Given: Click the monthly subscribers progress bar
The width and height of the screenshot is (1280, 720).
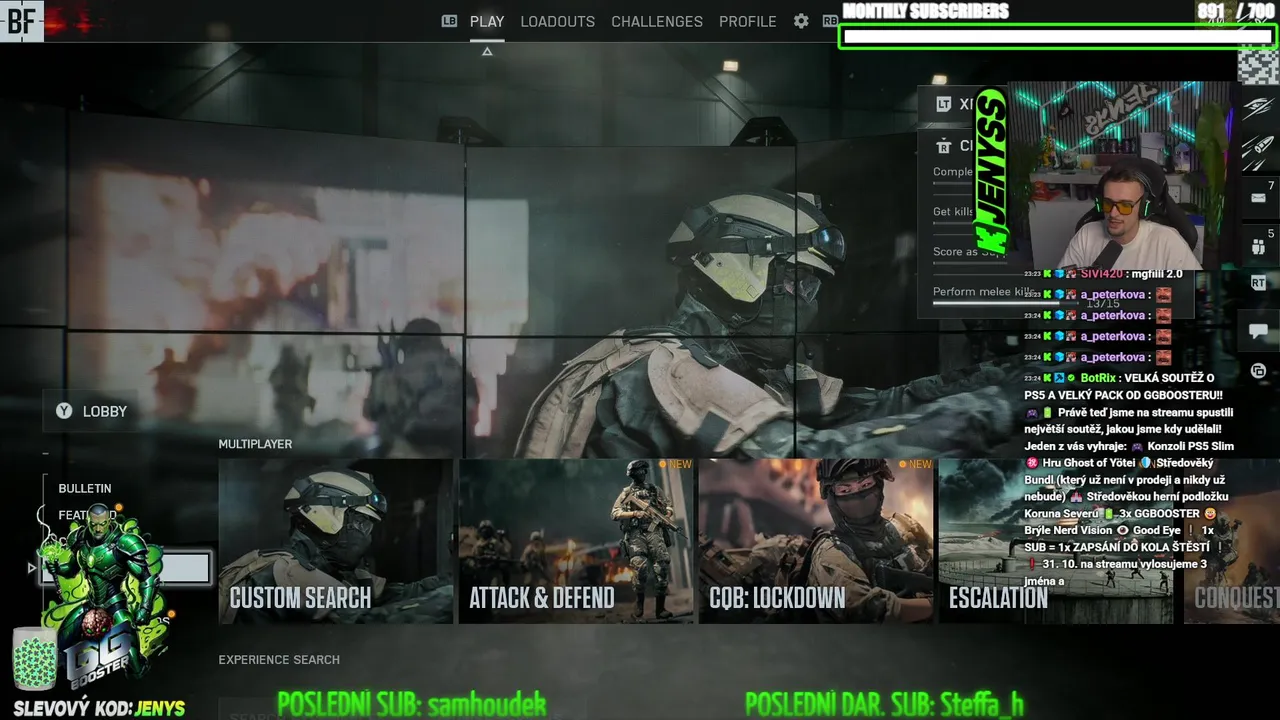Looking at the screenshot, I should [1056, 37].
